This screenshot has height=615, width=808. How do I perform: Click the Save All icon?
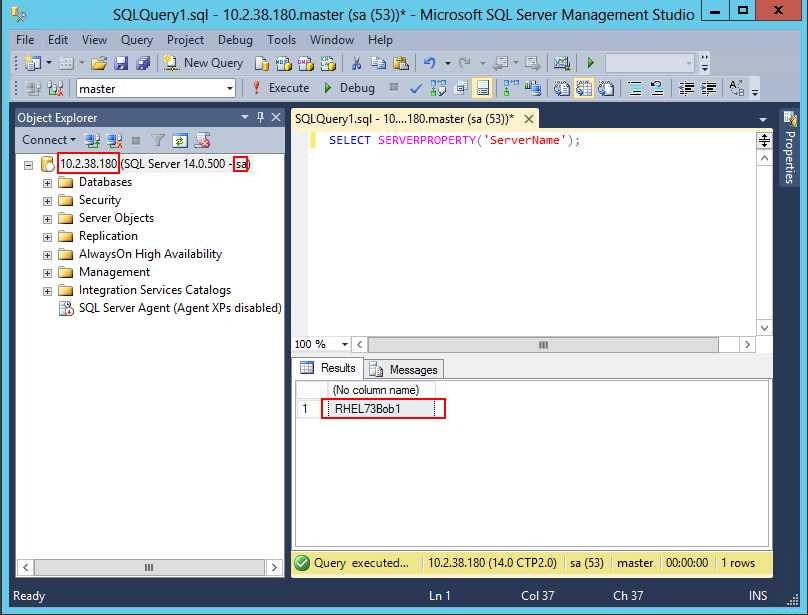[143, 63]
